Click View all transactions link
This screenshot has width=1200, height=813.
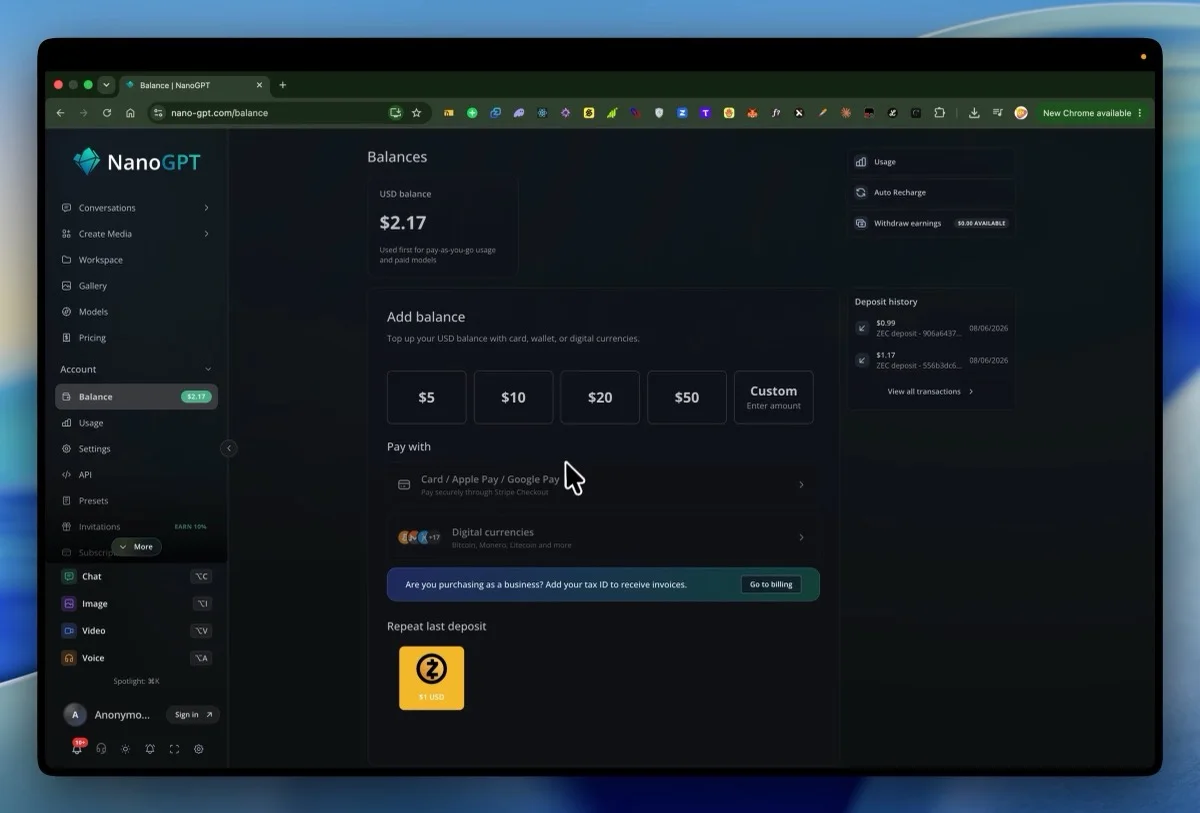(924, 392)
